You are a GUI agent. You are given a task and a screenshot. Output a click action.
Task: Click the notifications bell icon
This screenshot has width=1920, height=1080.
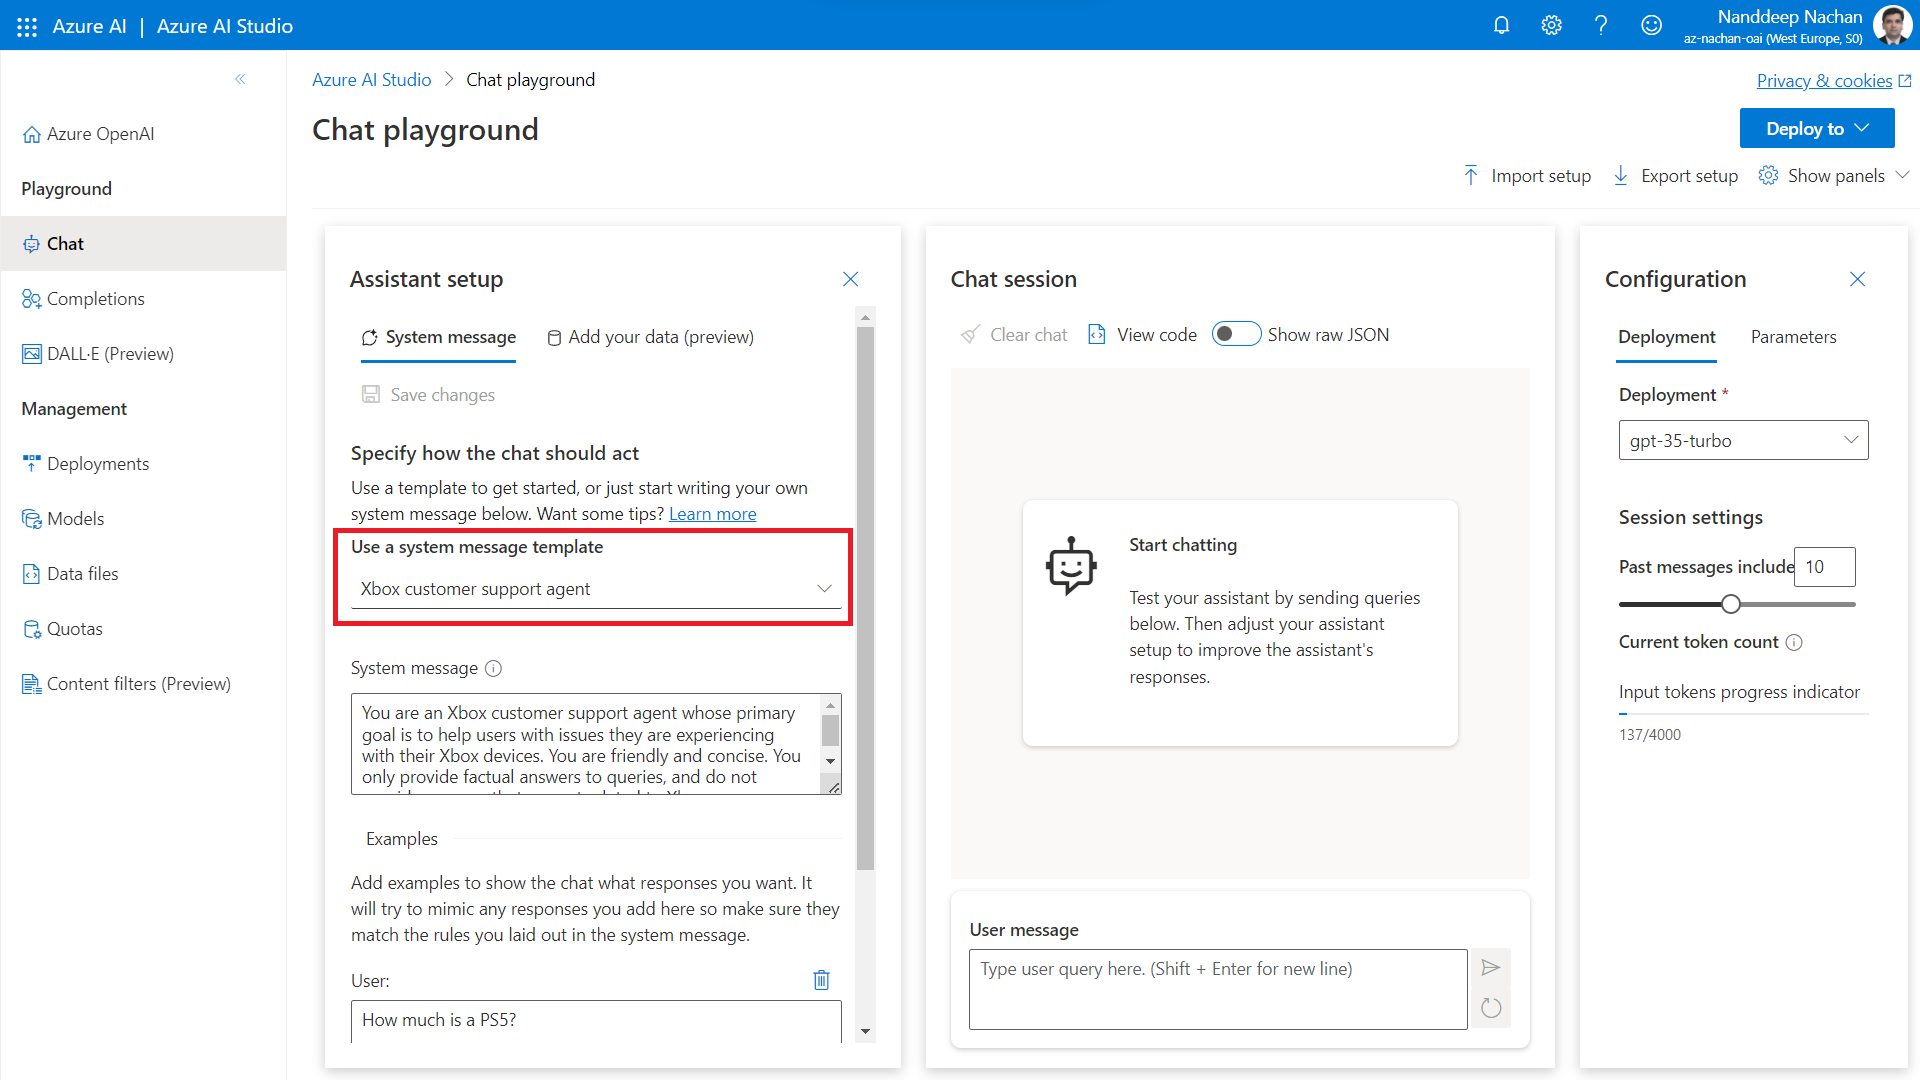(x=1501, y=25)
